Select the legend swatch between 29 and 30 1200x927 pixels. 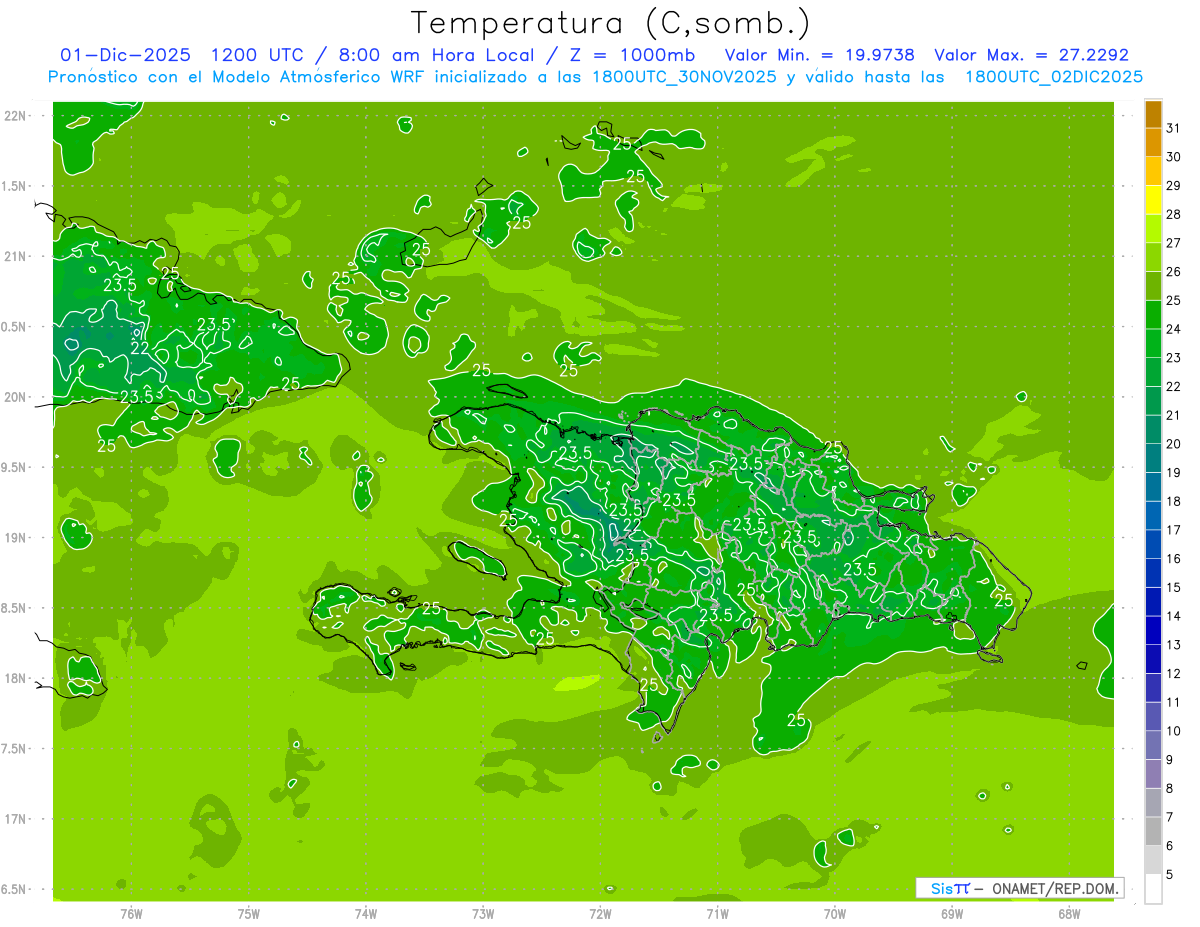(x=1153, y=171)
